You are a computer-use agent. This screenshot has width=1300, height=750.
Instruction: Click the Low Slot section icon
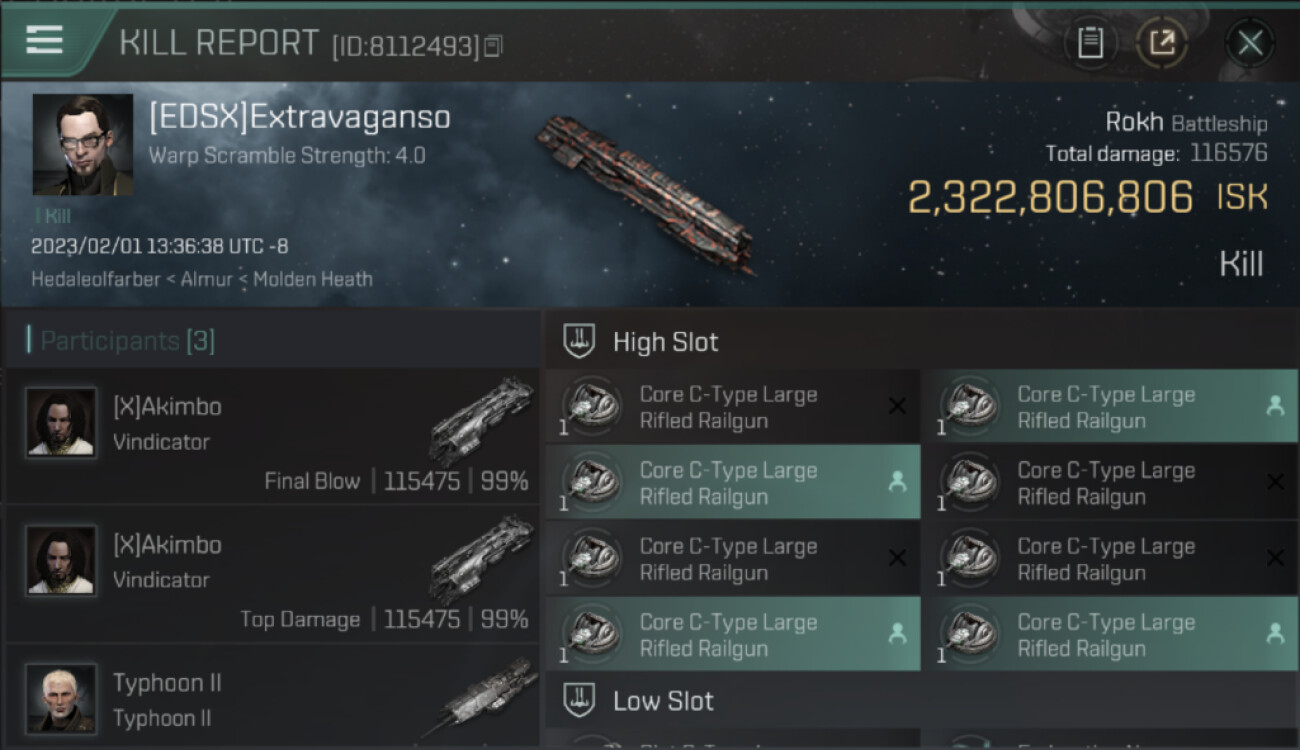580,700
